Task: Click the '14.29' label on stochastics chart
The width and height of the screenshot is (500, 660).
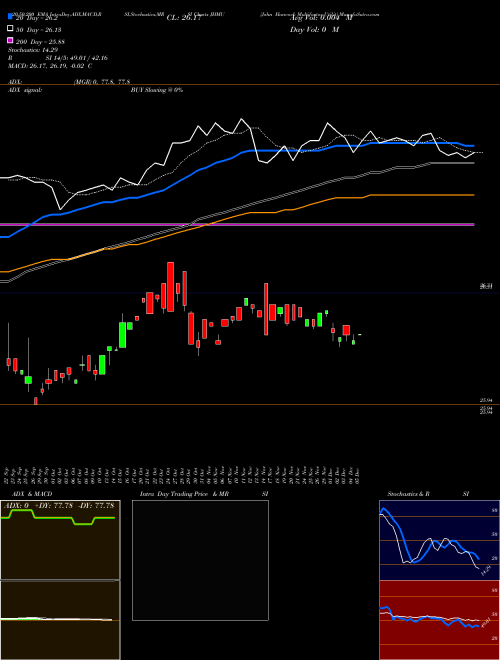Action: tap(486, 570)
